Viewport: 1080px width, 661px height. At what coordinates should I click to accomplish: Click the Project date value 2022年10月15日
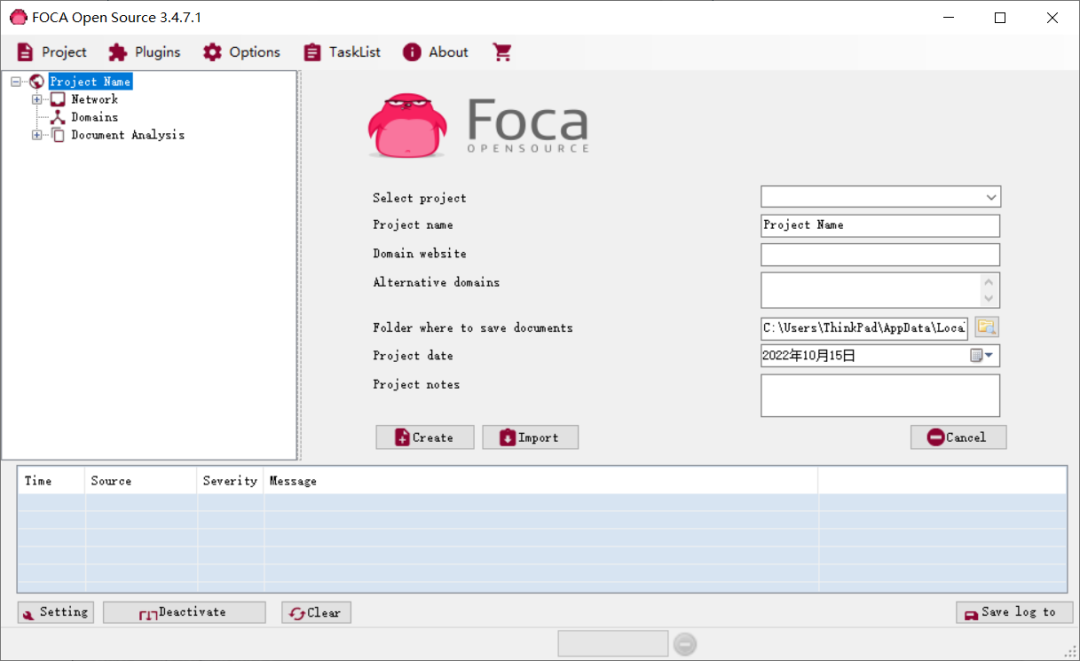pyautogui.click(x=809, y=356)
